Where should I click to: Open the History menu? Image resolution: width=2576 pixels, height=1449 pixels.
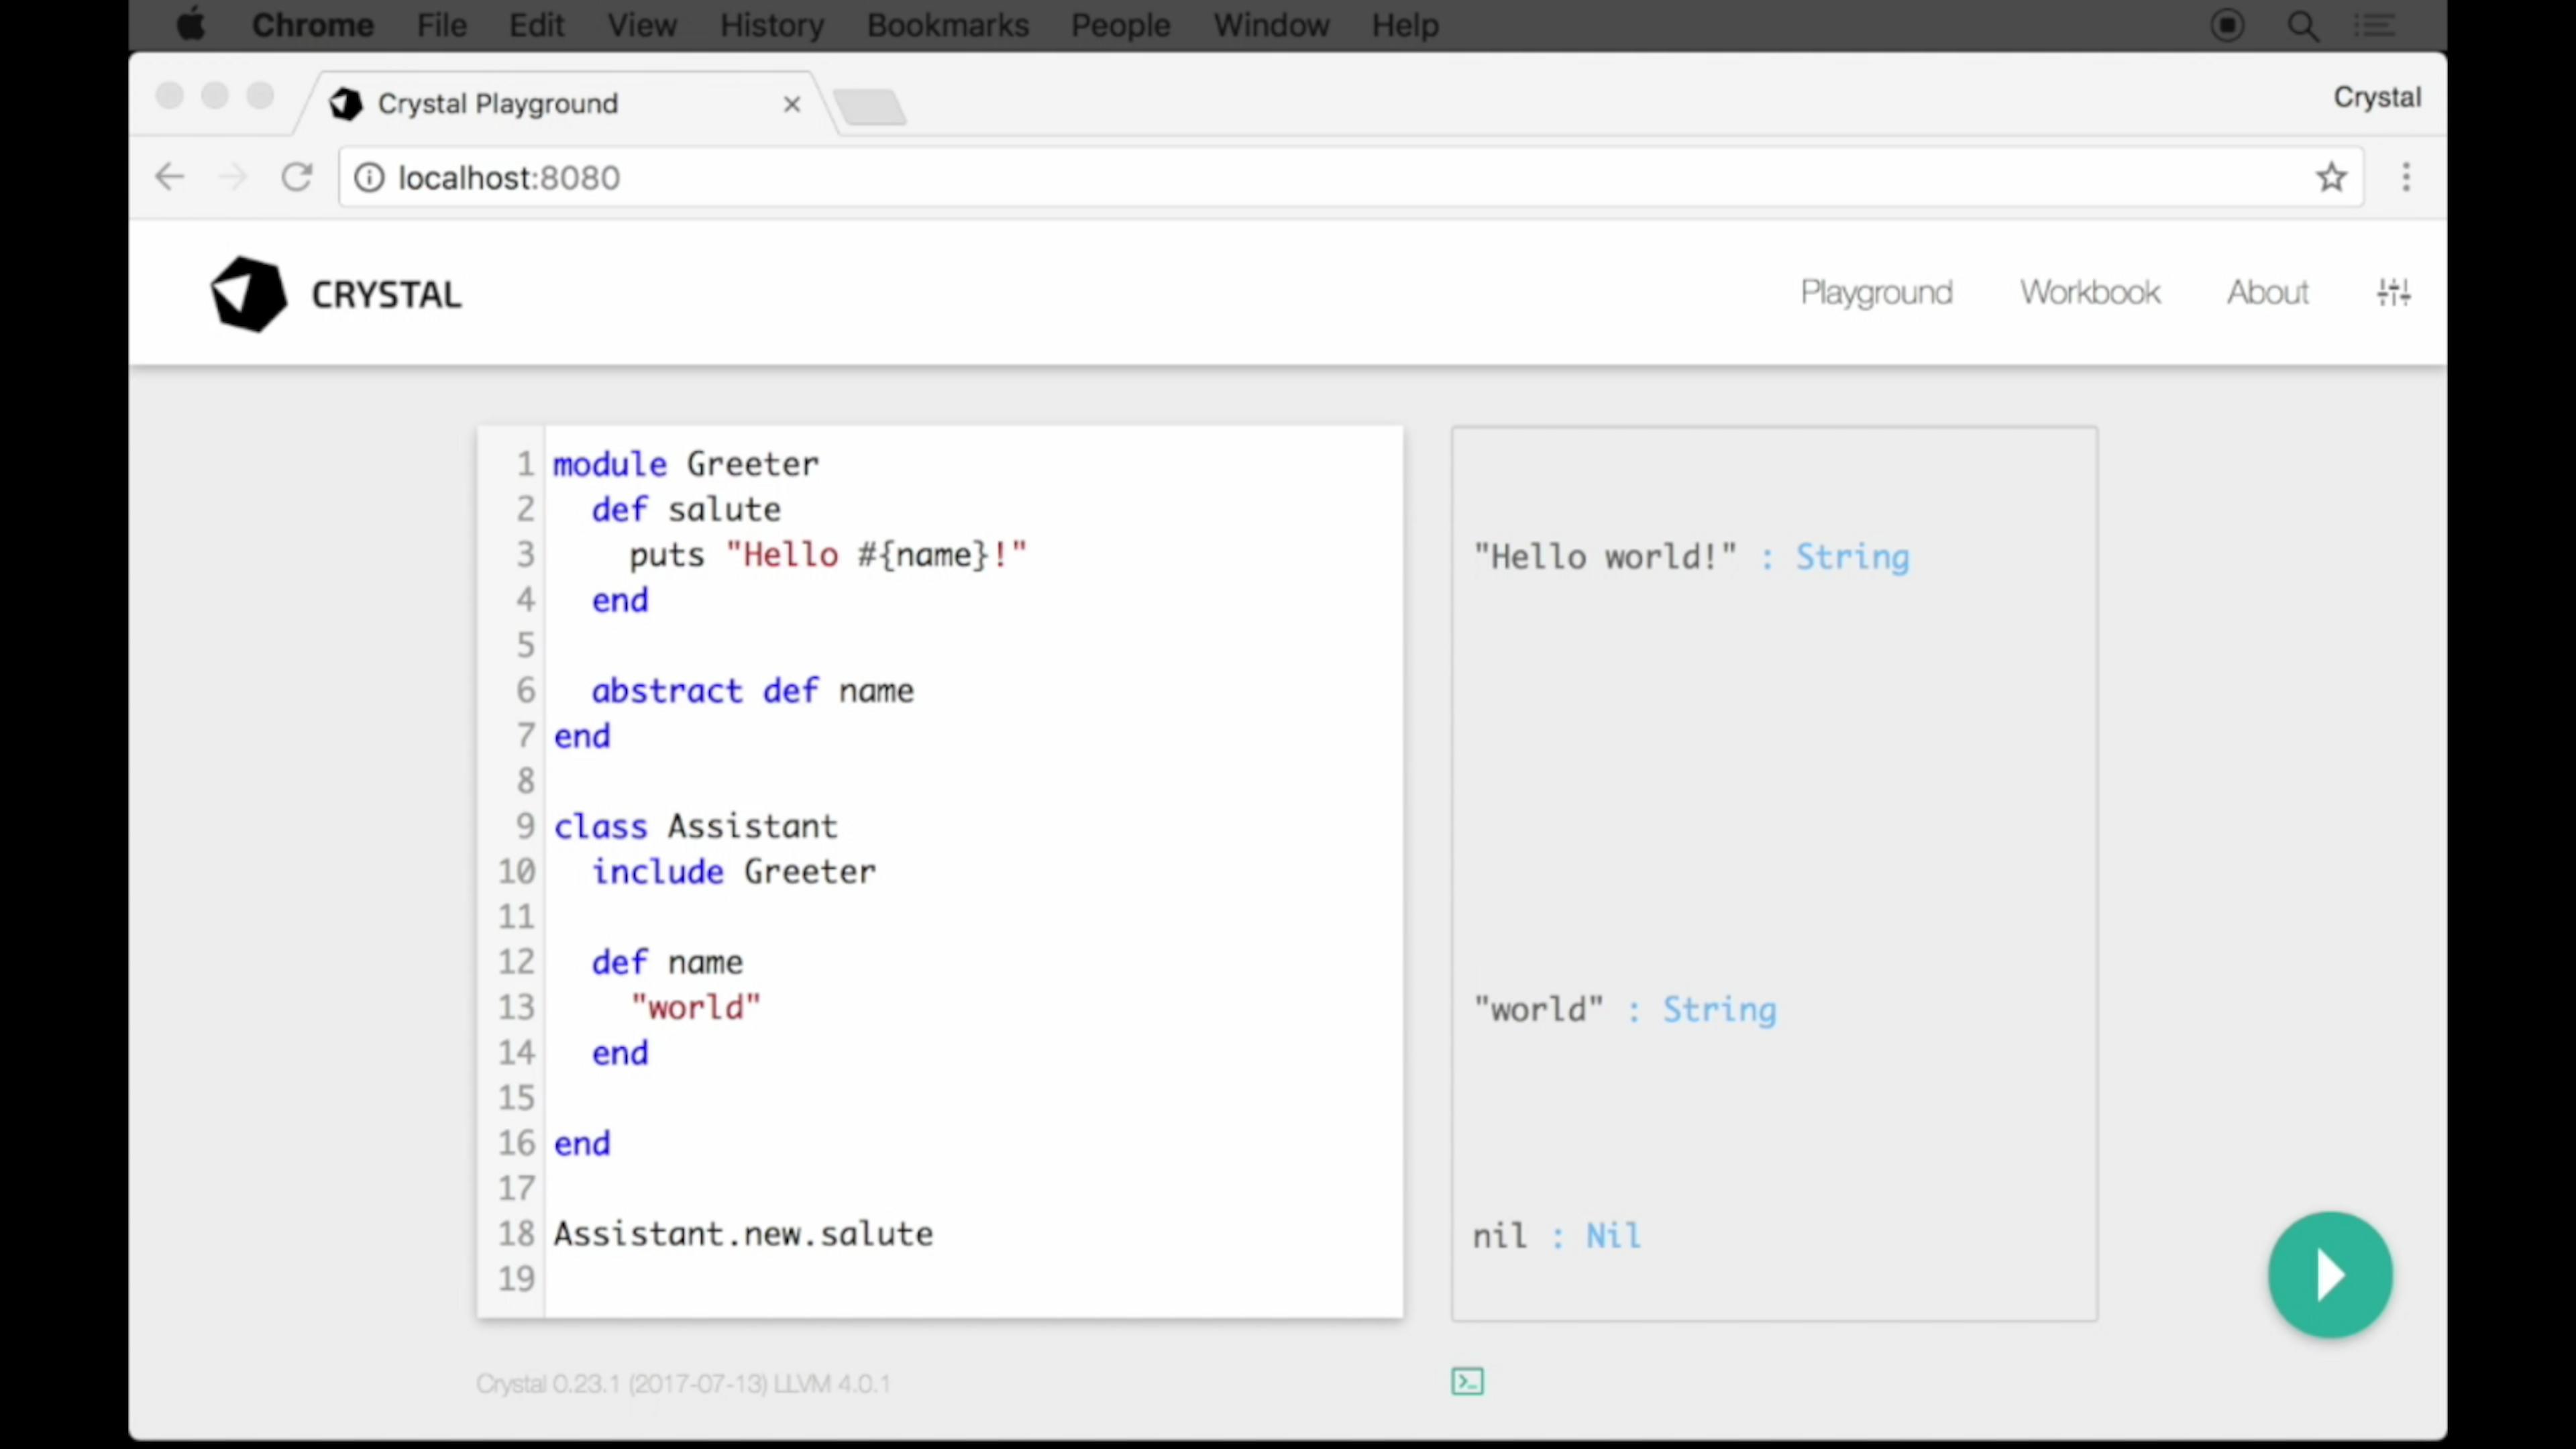click(x=771, y=25)
